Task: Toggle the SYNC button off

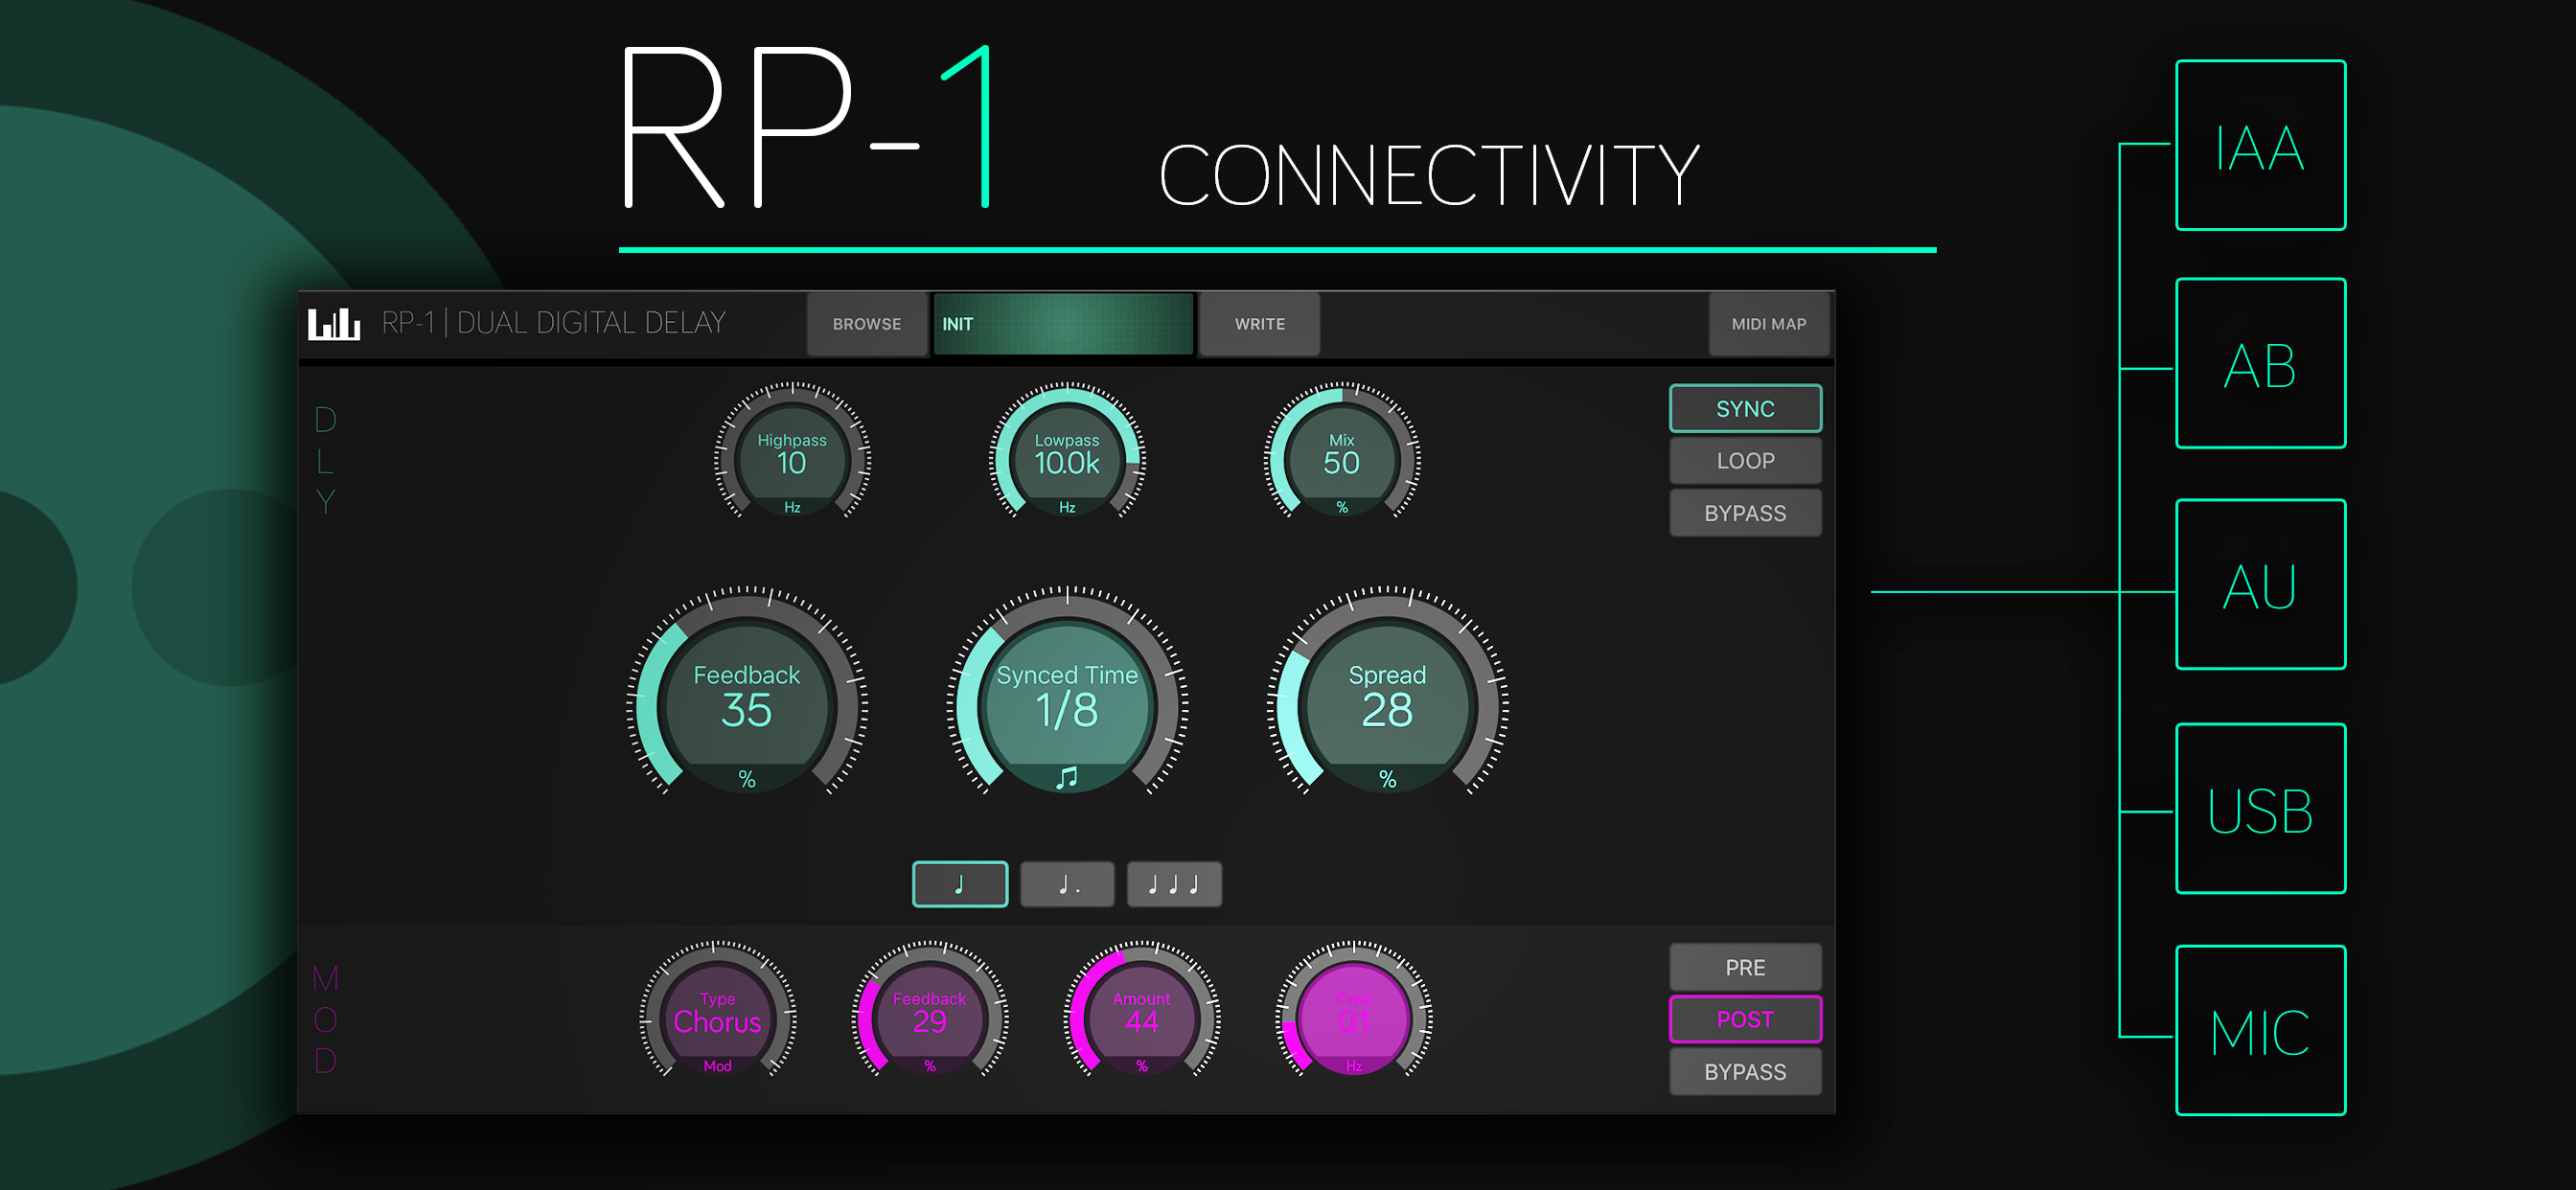Action: pos(1744,408)
